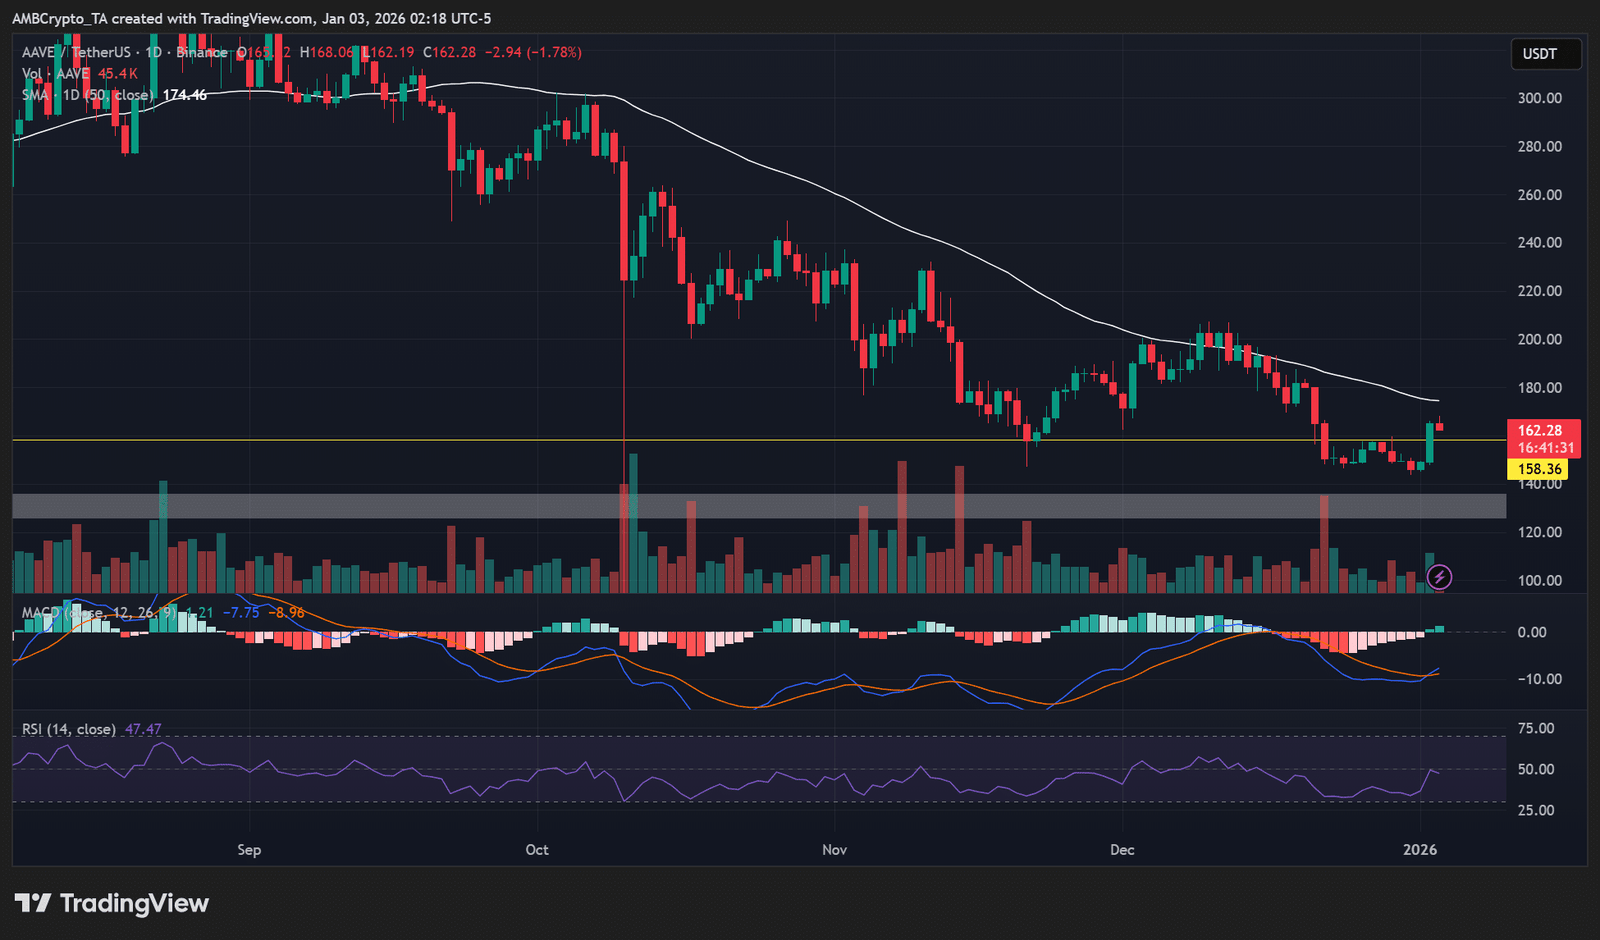
Task: Click the Sep label on time axis
Action: (x=249, y=850)
